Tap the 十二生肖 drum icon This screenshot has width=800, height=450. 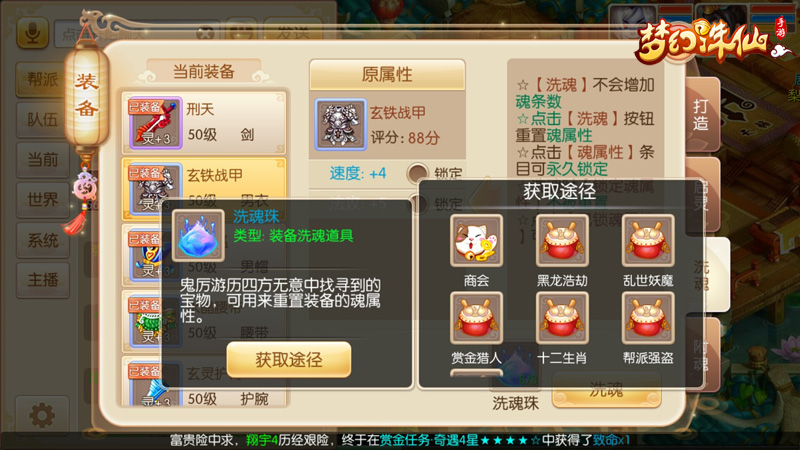point(562,318)
